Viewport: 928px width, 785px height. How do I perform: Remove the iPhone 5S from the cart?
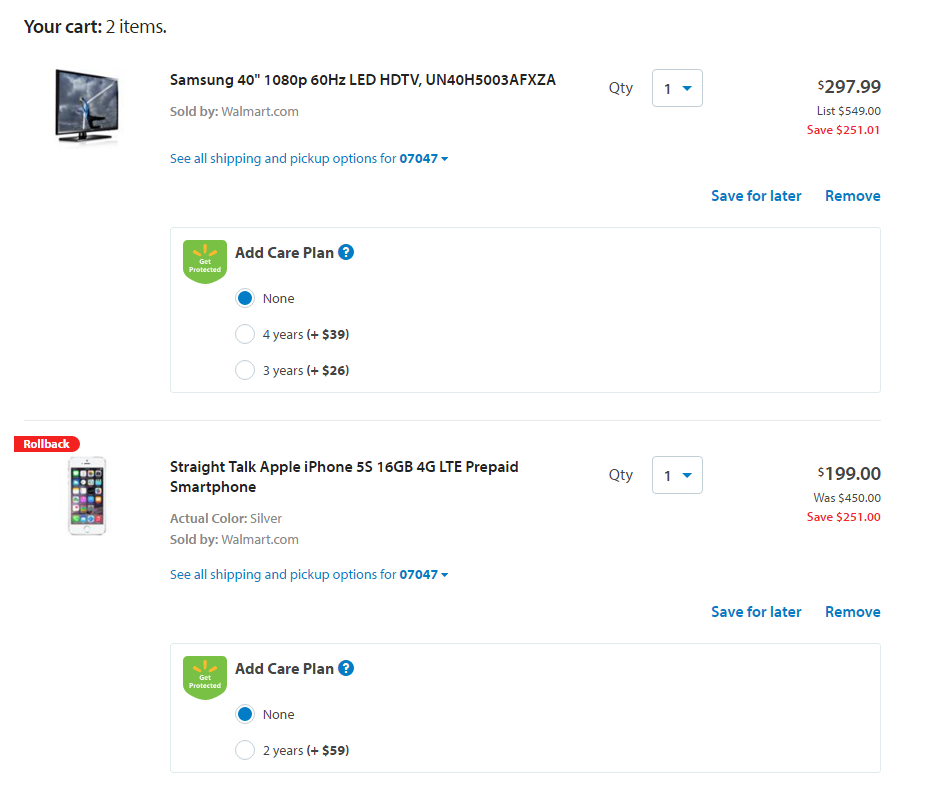(x=852, y=612)
